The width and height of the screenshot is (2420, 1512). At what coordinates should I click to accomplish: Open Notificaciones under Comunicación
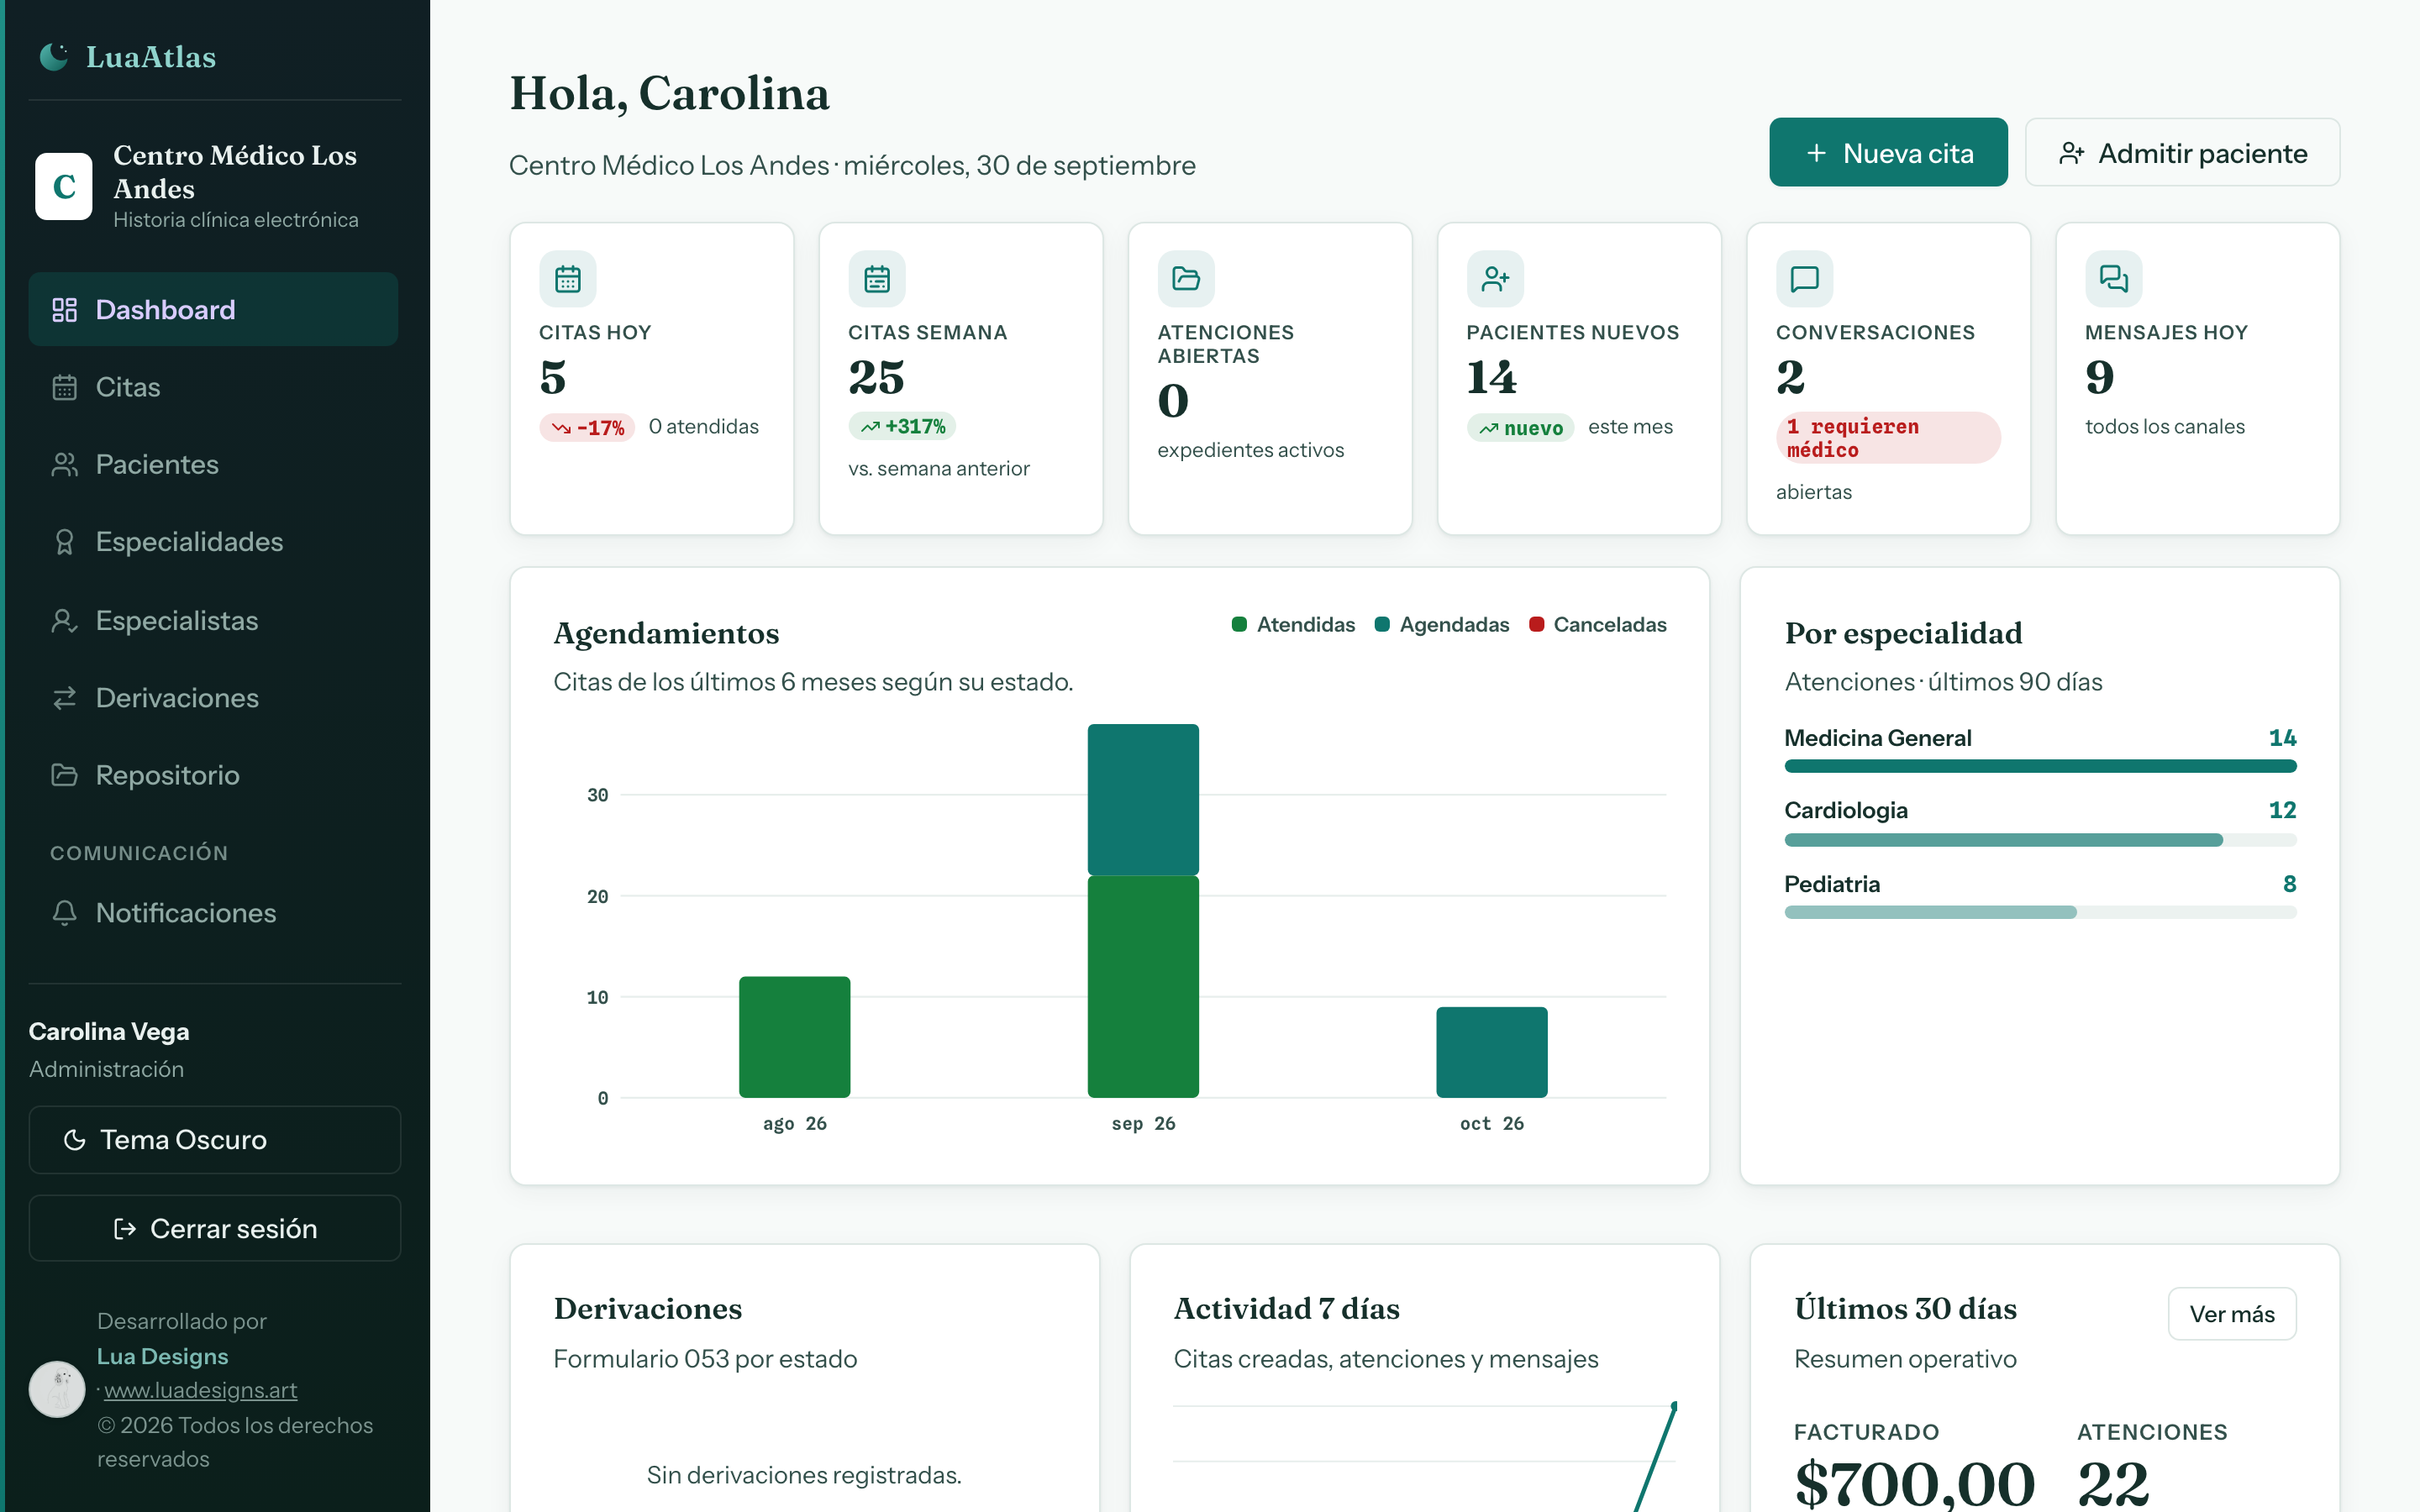[213, 913]
